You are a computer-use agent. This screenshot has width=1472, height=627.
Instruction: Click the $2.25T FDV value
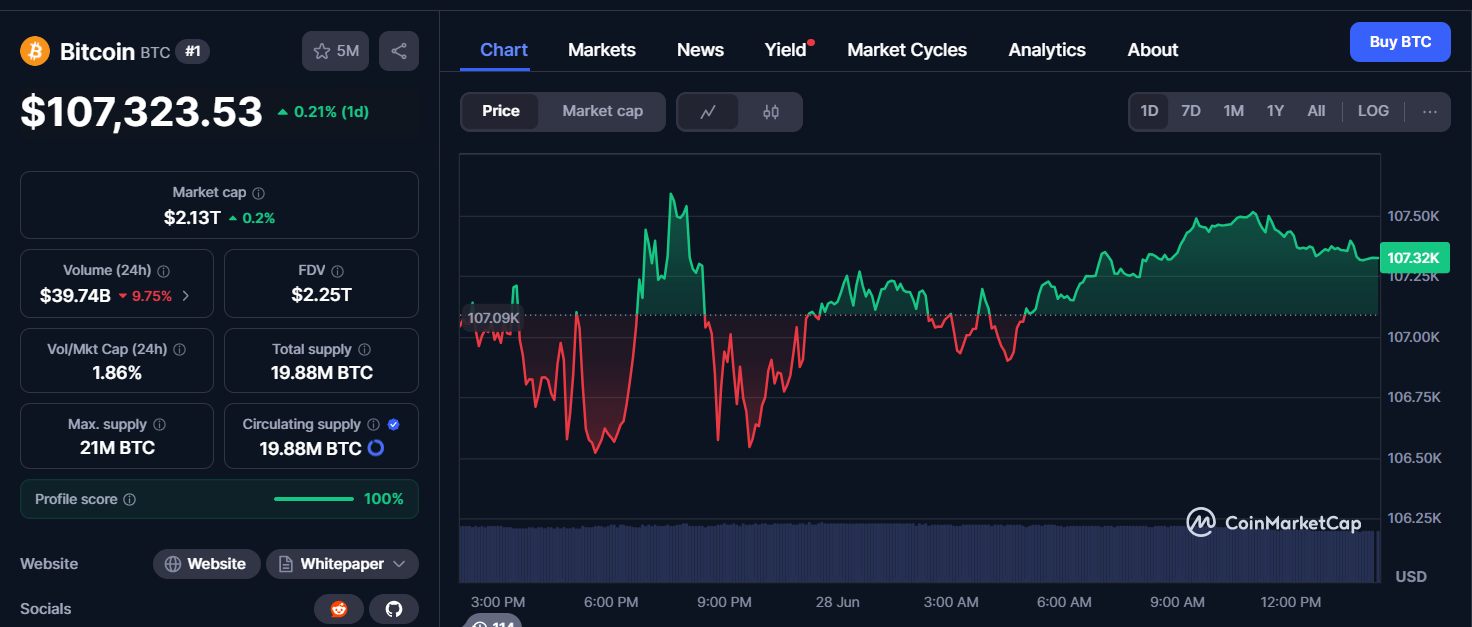321,295
